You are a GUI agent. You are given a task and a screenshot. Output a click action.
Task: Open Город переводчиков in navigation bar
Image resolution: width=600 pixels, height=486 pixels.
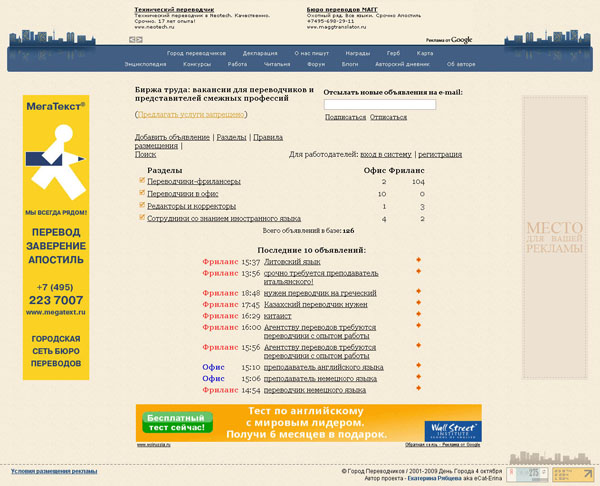(196, 53)
